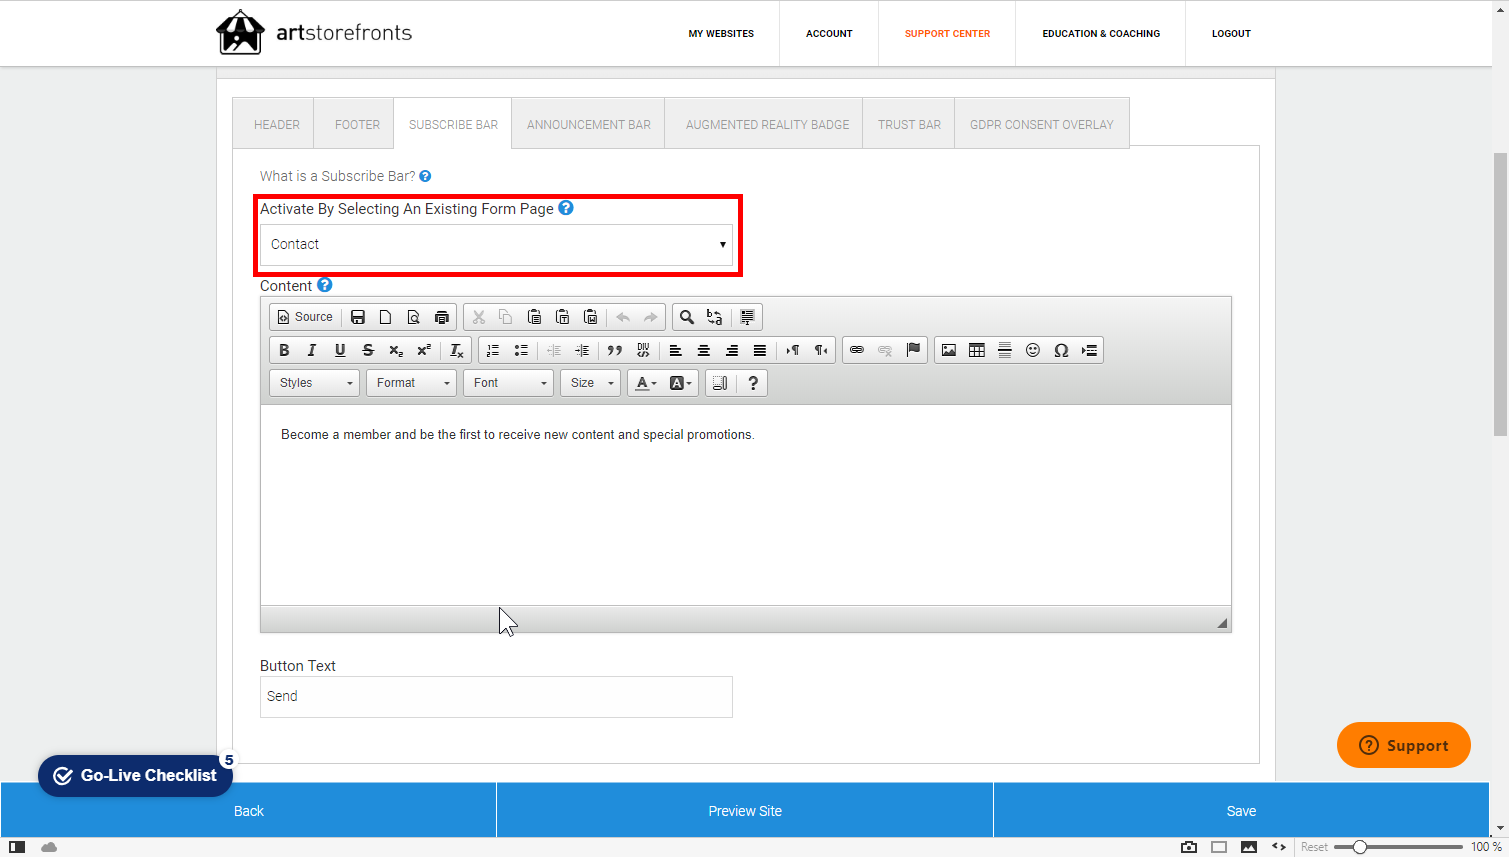Viewport: 1509px width, 857px height.
Task: Open the Trust Bar tab
Action: [909, 125]
